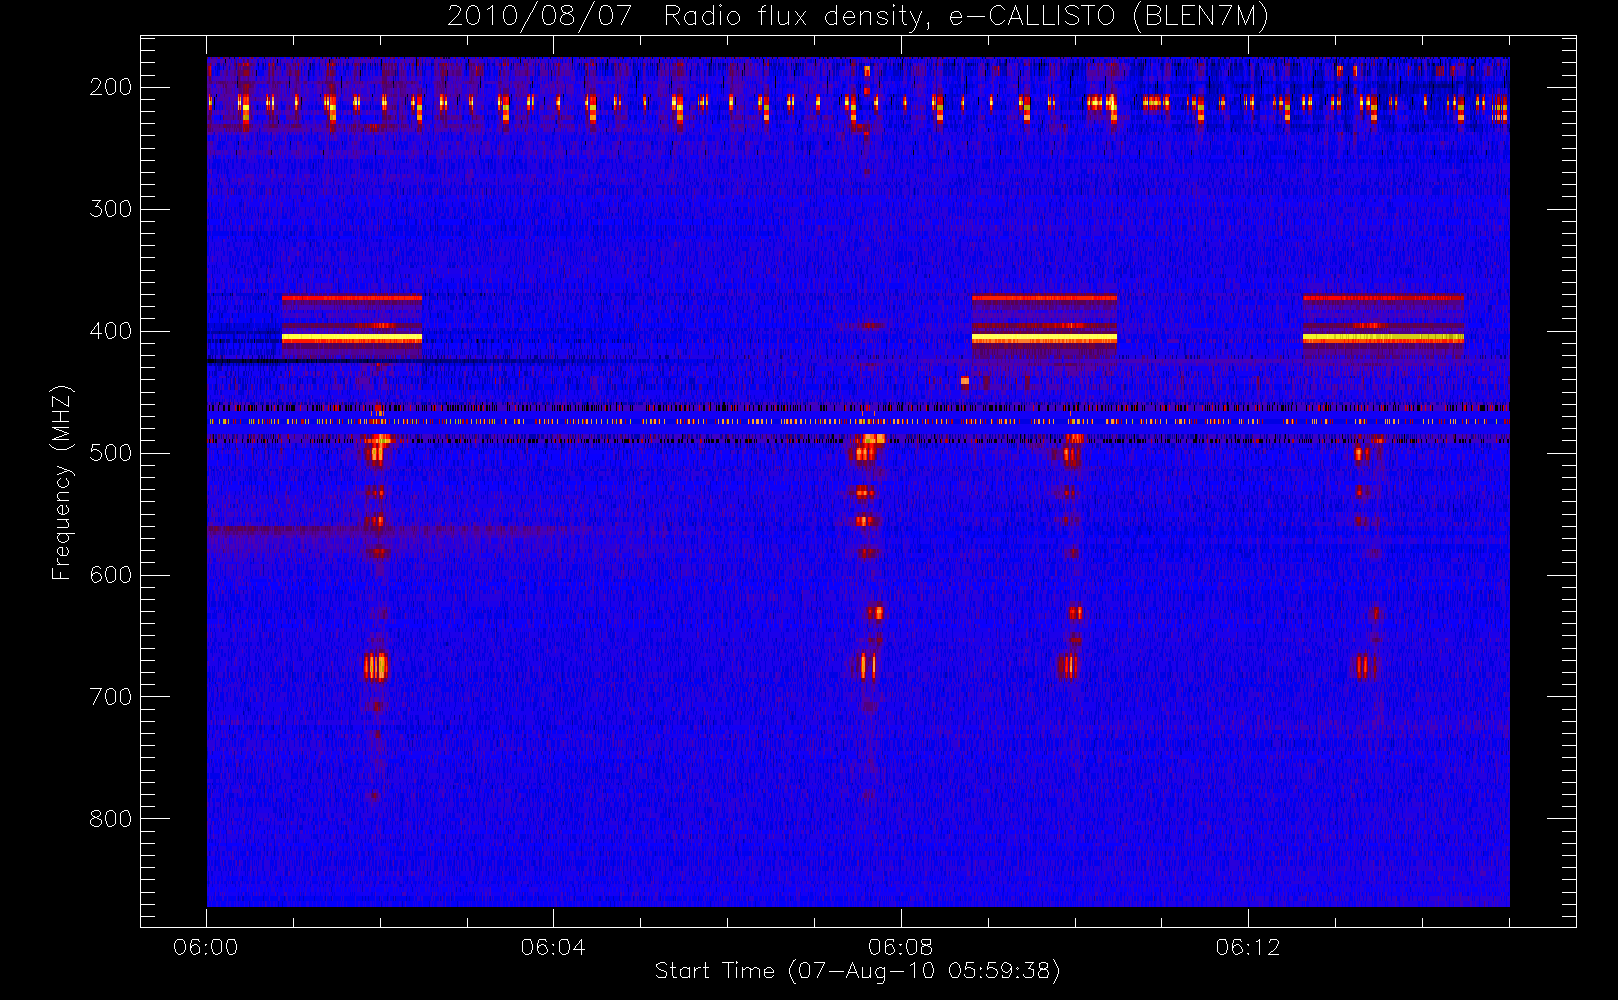Click the plot title "2010/08/07 Radio flux density, e-CALLISTO (BLEN7M)"

pyautogui.click(x=858, y=17)
